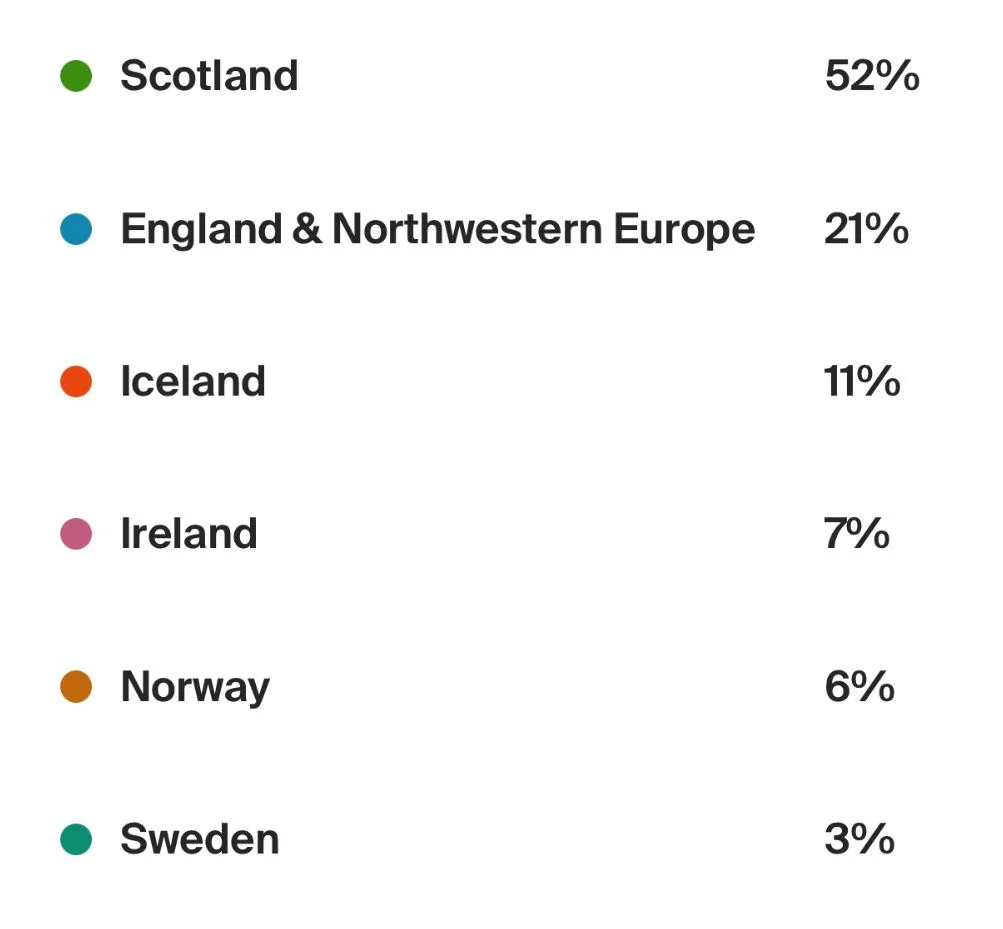Click the brown-orange dot beside Norway
The image size is (1003, 929).
pos(76,687)
